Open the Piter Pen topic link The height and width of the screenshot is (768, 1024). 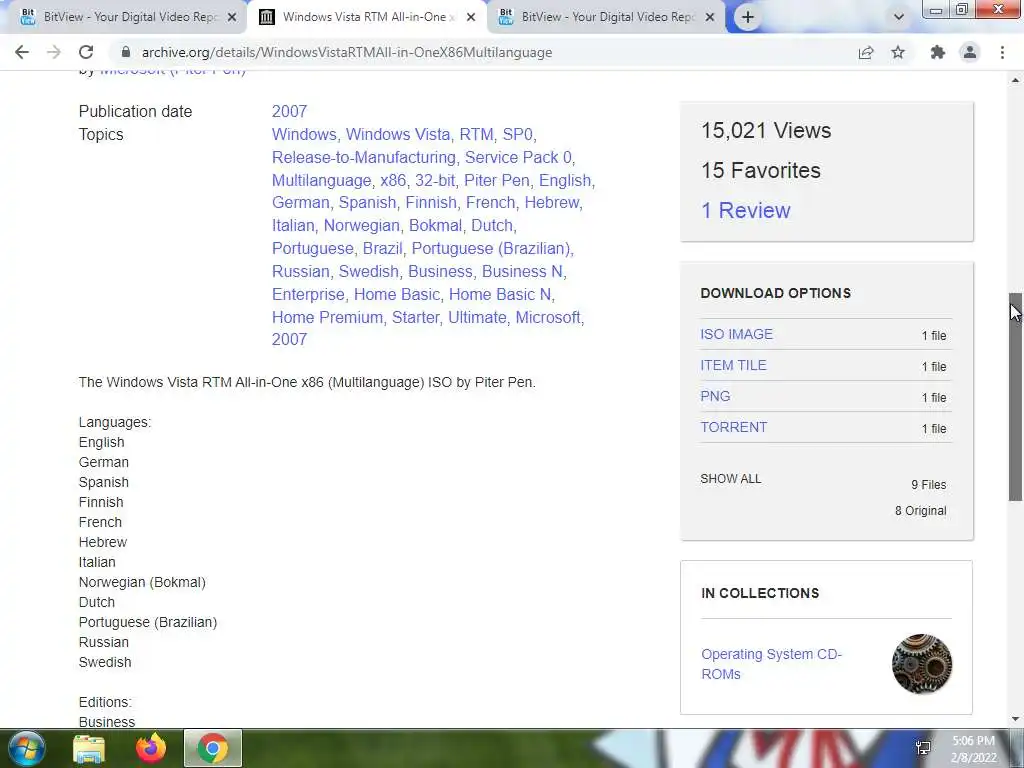tap(496, 180)
